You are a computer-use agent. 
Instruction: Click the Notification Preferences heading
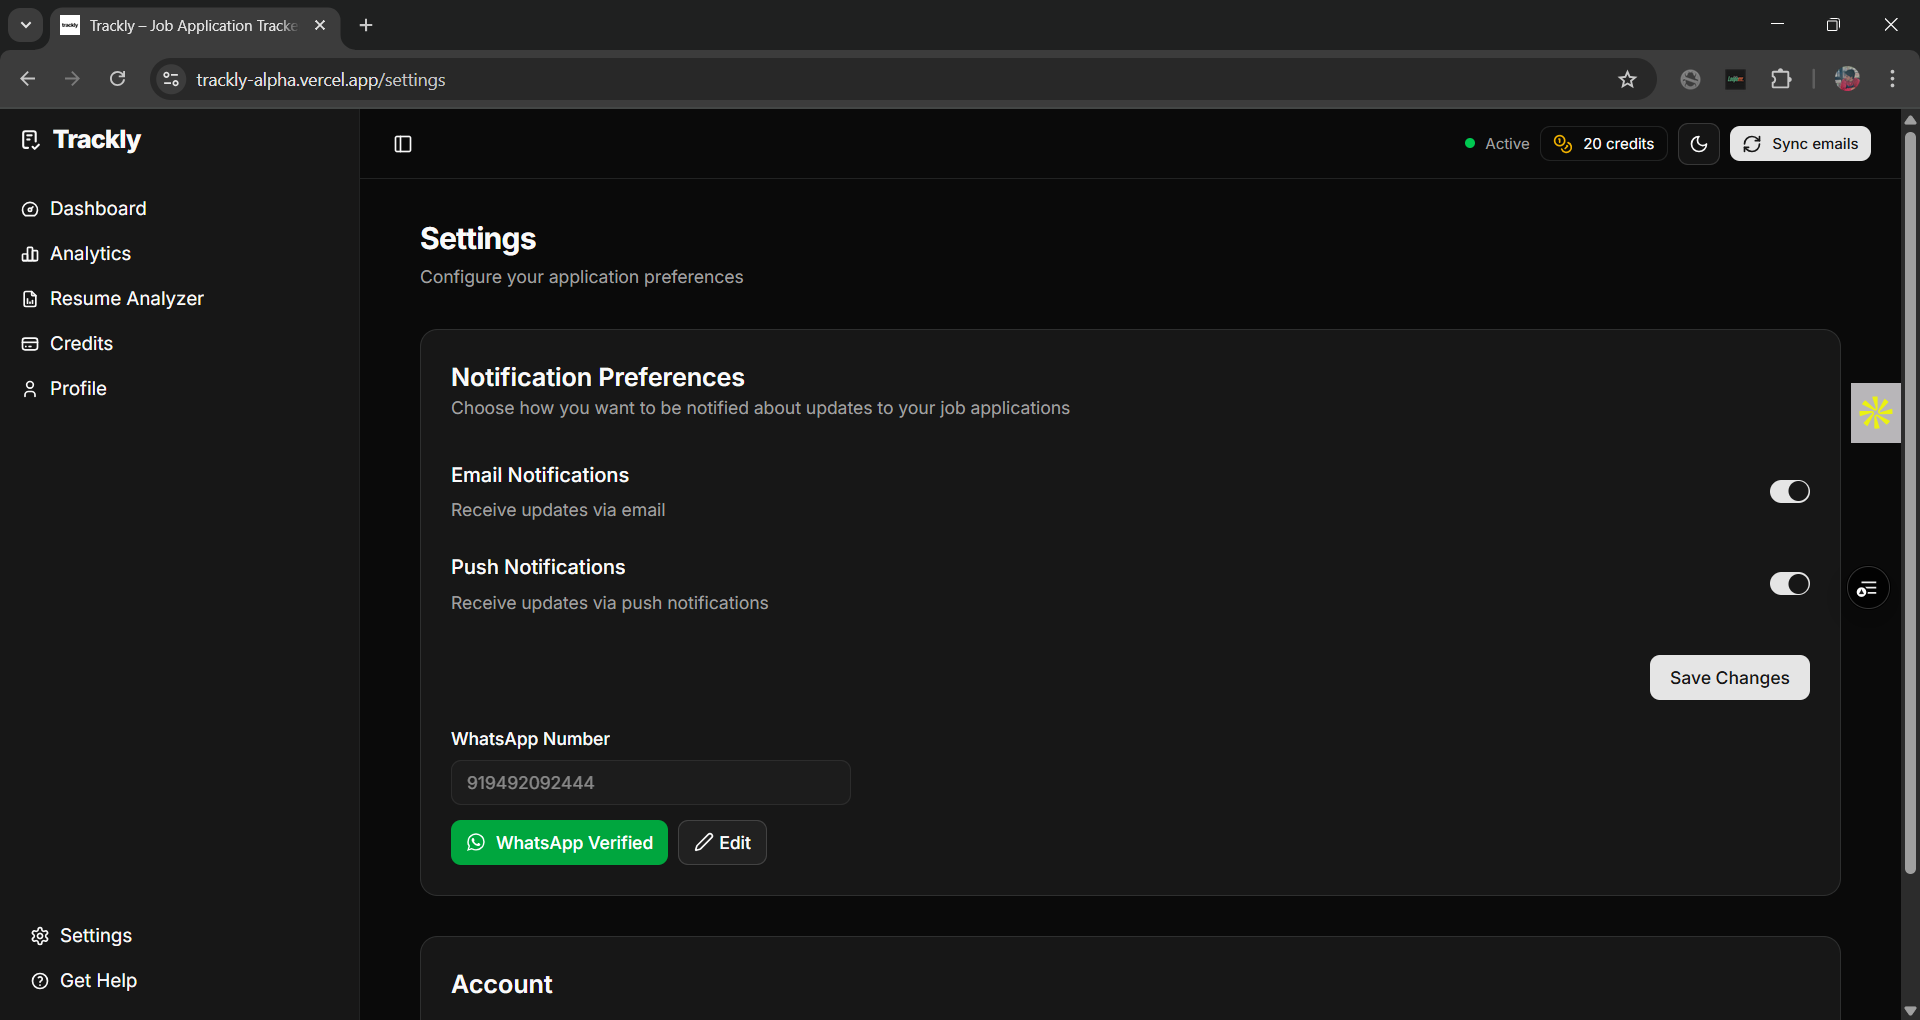598,377
